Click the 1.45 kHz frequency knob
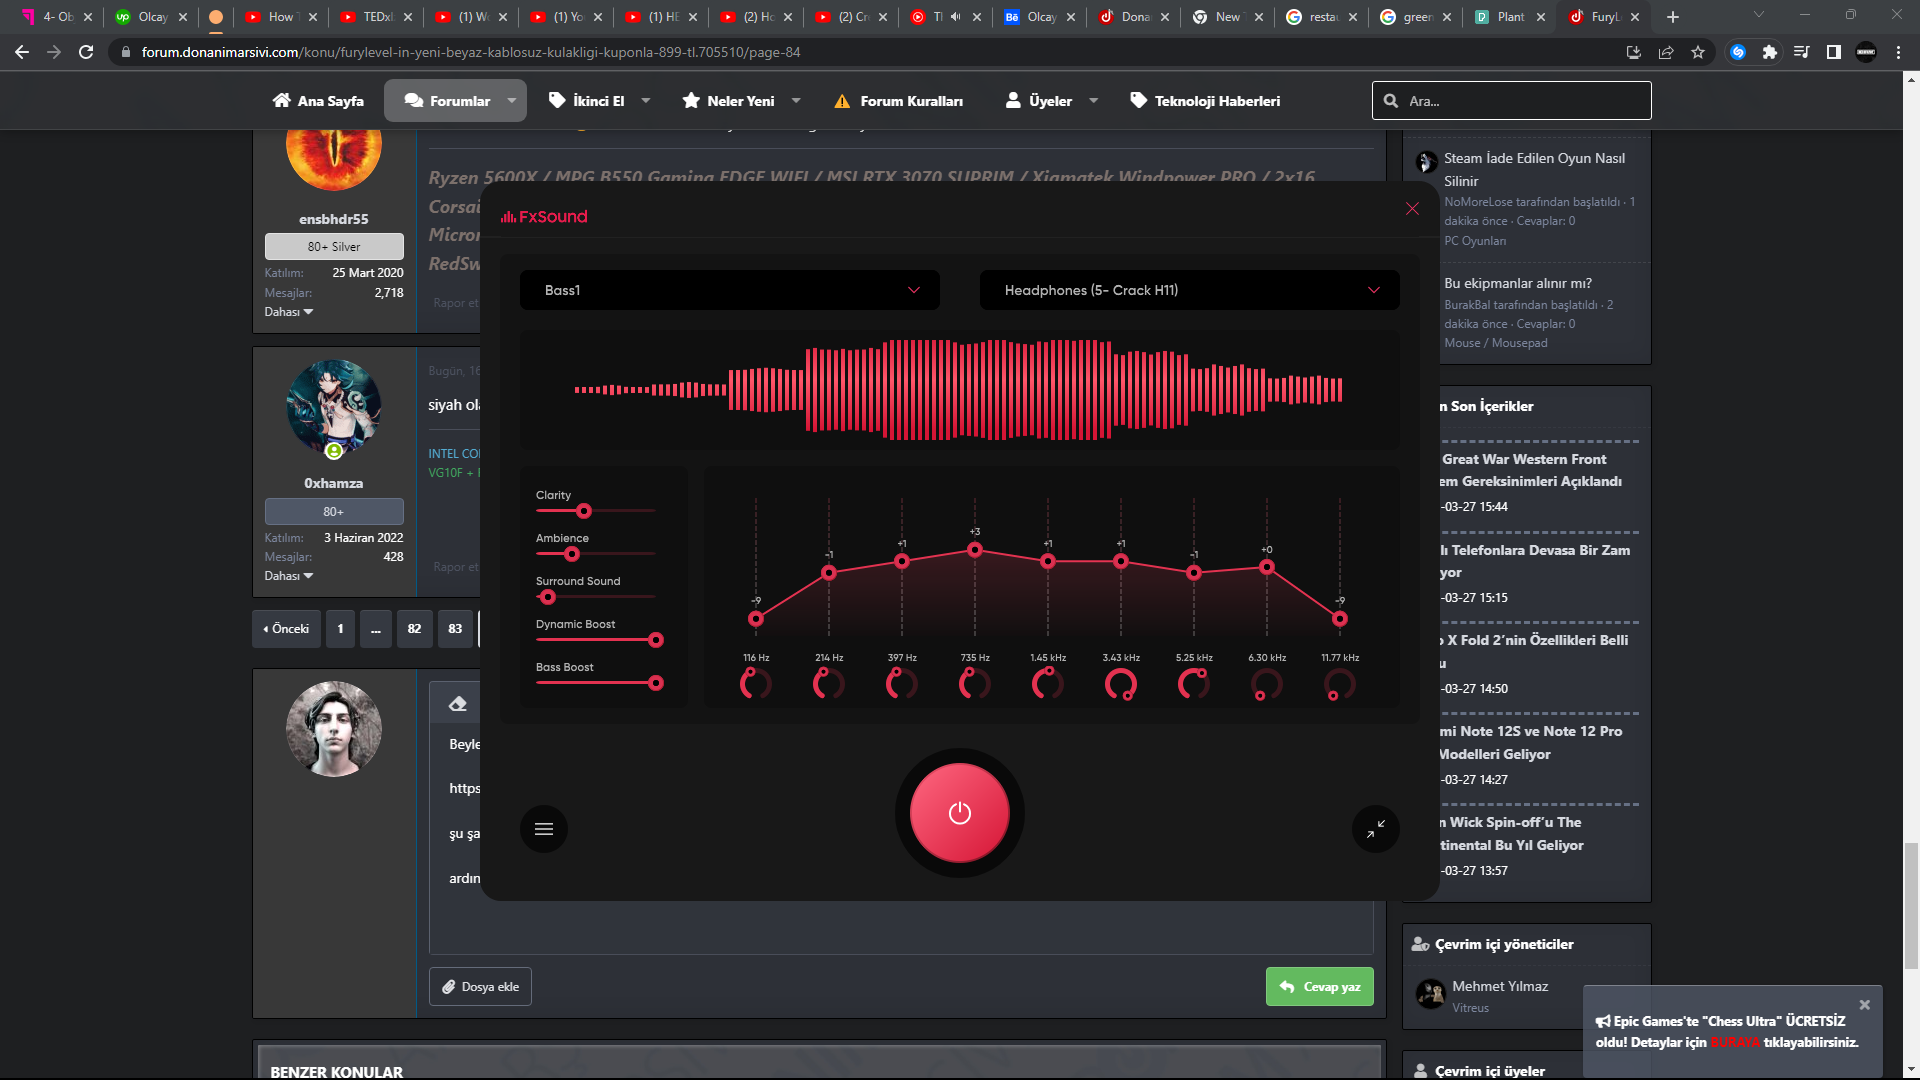The image size is (1920, 1080). point(1048,684)
